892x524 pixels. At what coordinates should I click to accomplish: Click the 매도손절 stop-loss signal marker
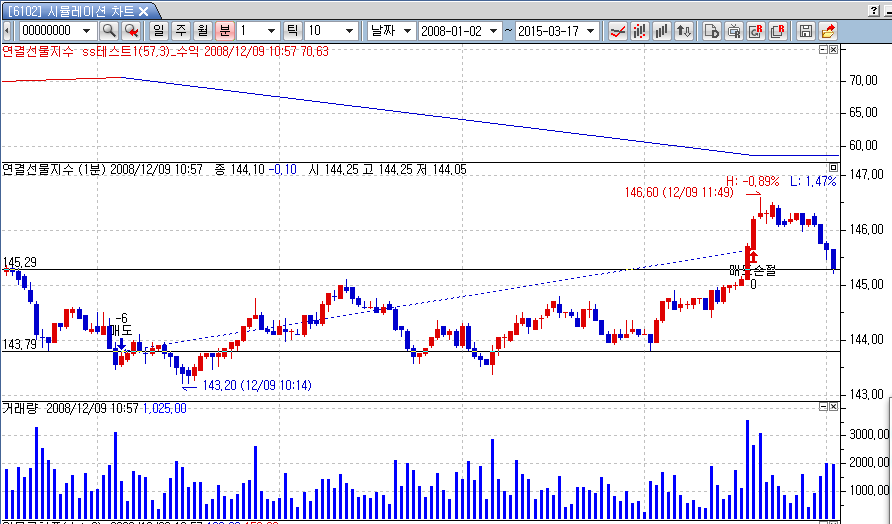[x=753, y=270]
